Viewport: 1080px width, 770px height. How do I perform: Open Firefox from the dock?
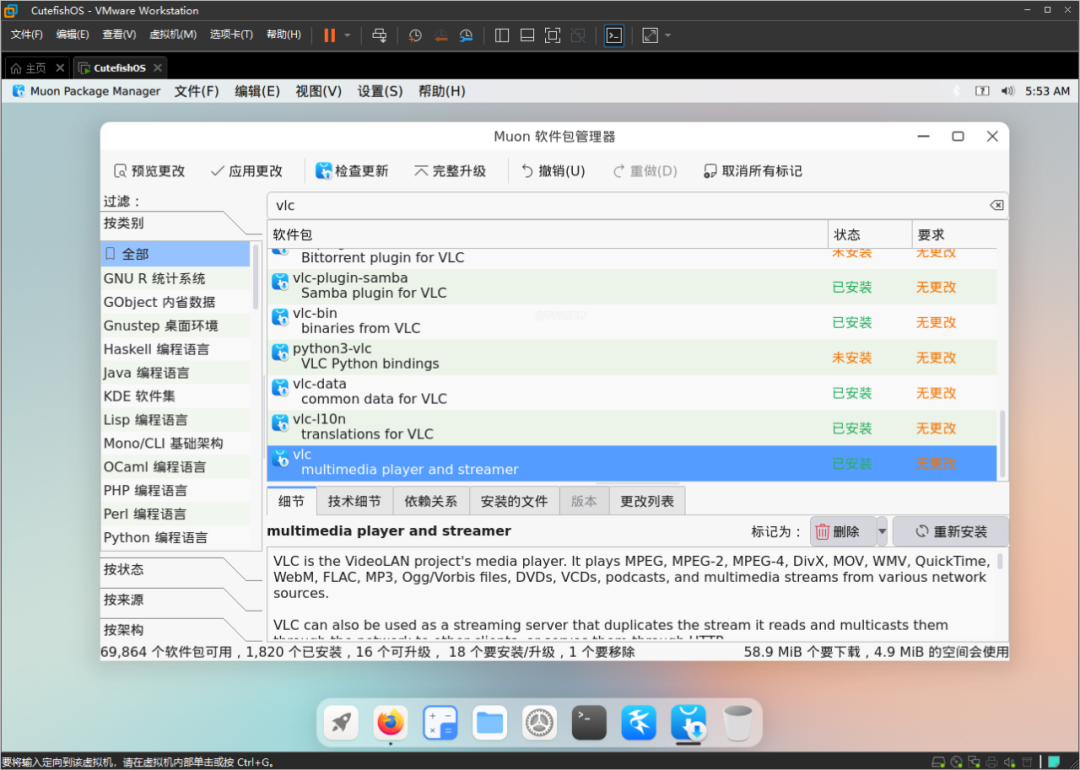(391, 721)
